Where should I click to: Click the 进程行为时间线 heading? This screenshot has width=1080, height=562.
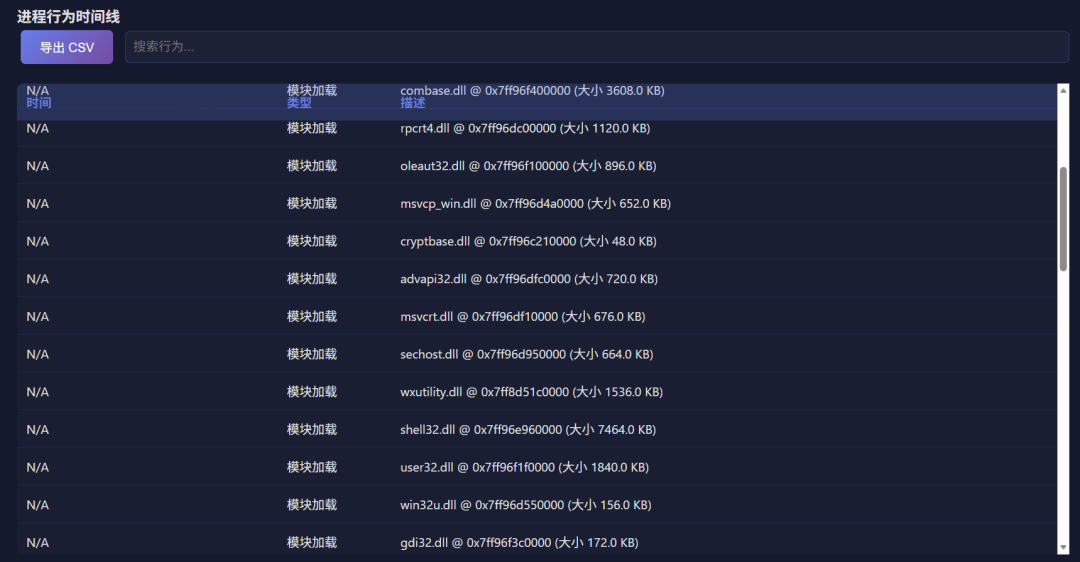68,17
